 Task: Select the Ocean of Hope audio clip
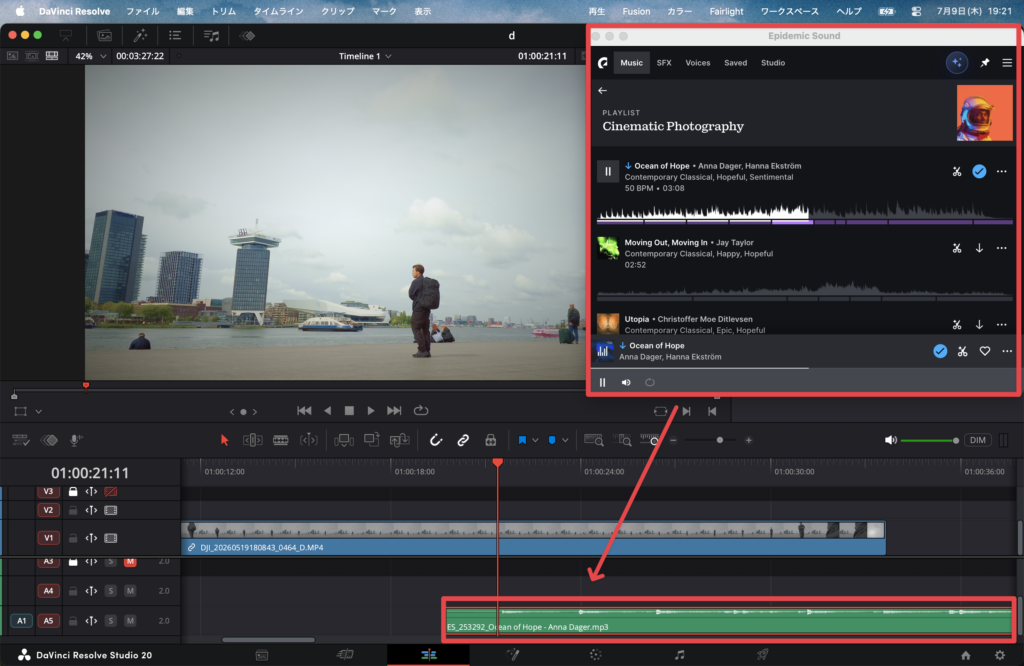pyautogui.click(x=729, y=619)
